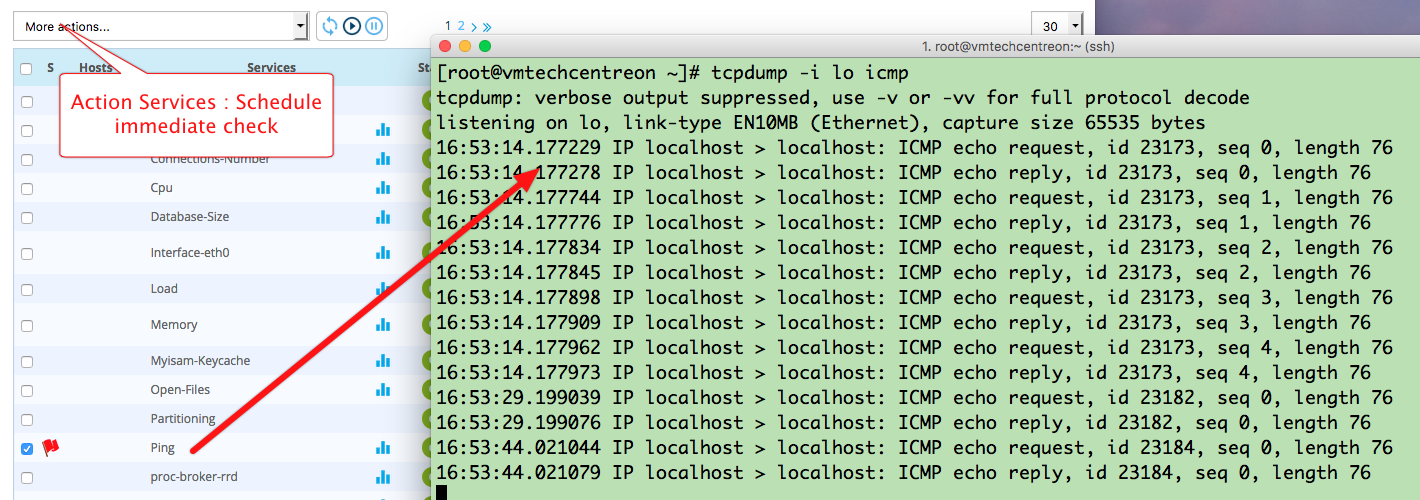Click the green zoom button of terminal window
The image size is (1420, 500).
[485, 46]
